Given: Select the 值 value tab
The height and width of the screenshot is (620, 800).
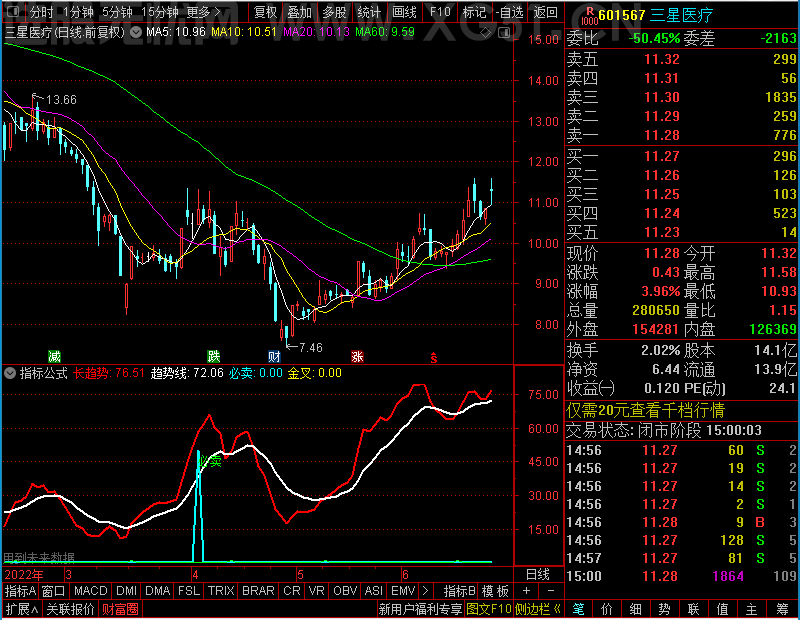Looking at the screenshot, I should coord(723,609).
